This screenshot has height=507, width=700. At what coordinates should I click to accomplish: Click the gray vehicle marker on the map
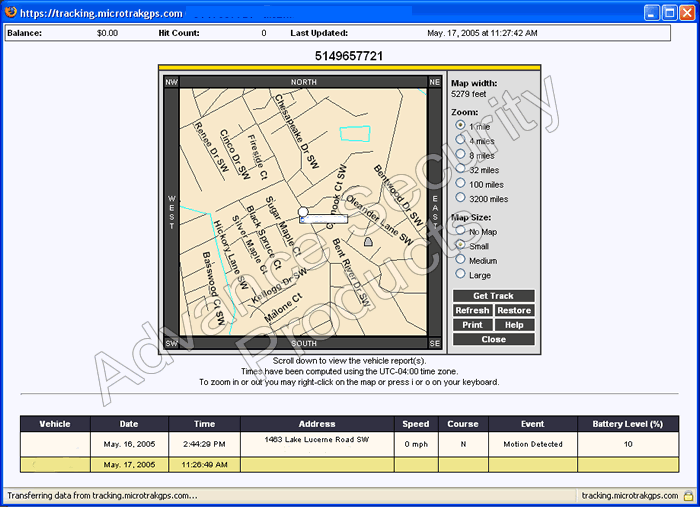pos(368,242)
